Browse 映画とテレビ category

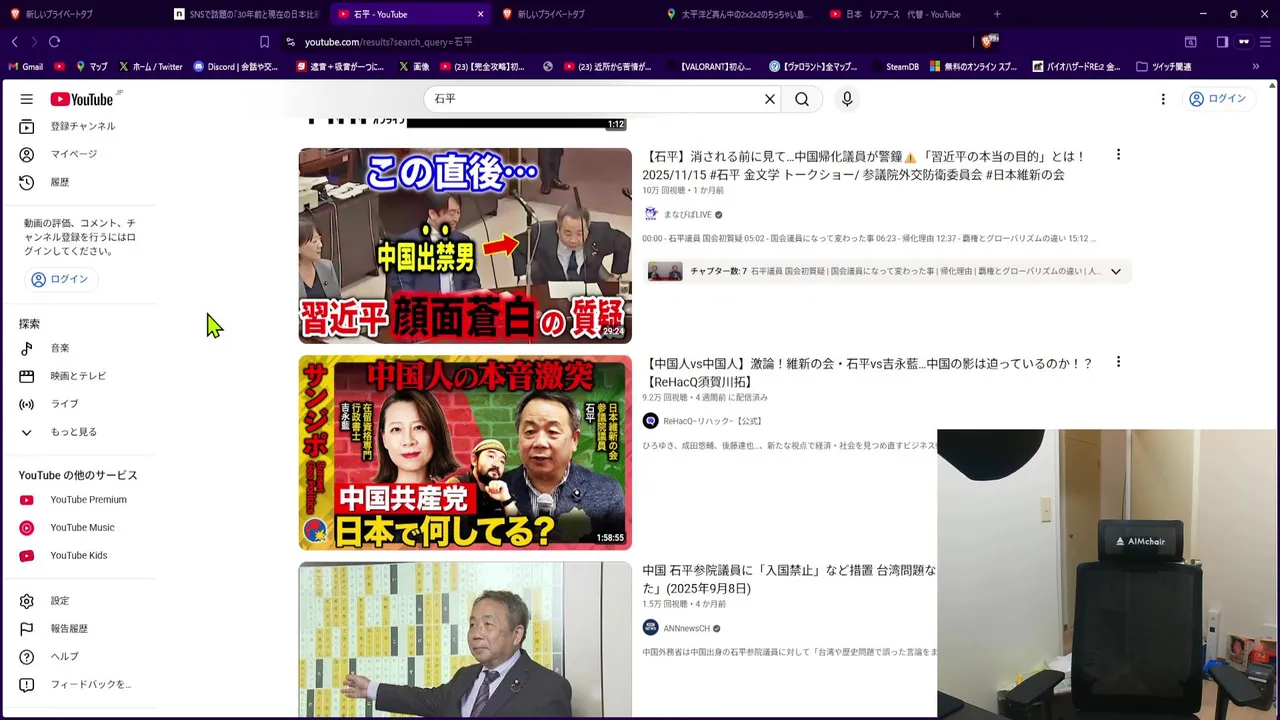(80, 376)
